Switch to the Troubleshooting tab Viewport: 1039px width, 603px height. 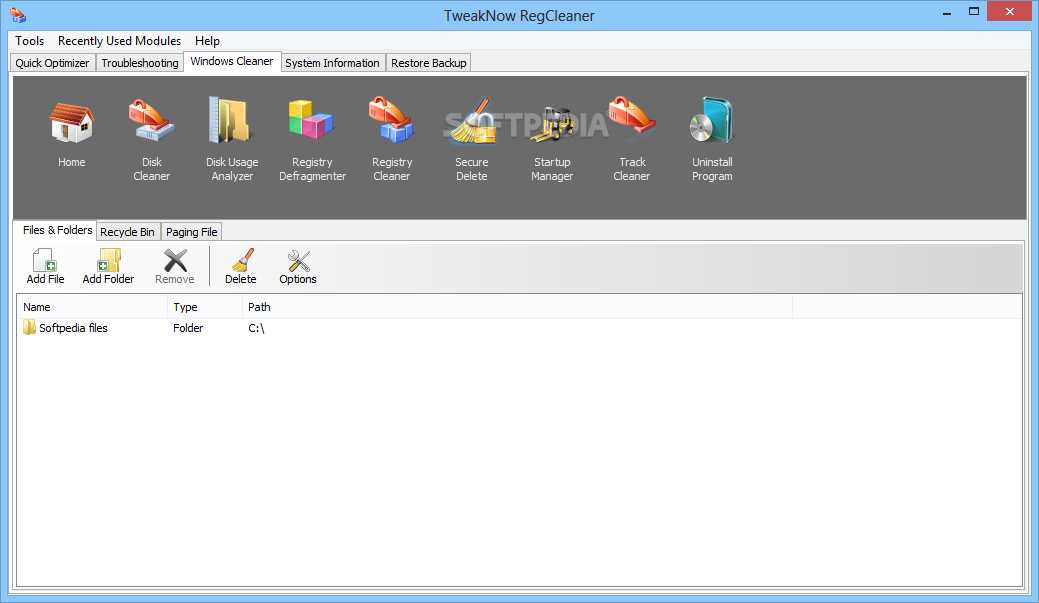[140, 63]
